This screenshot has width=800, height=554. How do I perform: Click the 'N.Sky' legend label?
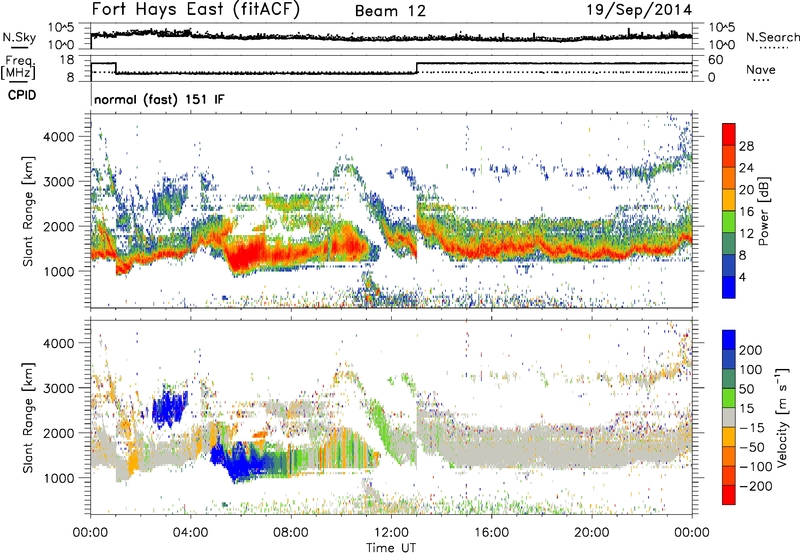point(19,37)
